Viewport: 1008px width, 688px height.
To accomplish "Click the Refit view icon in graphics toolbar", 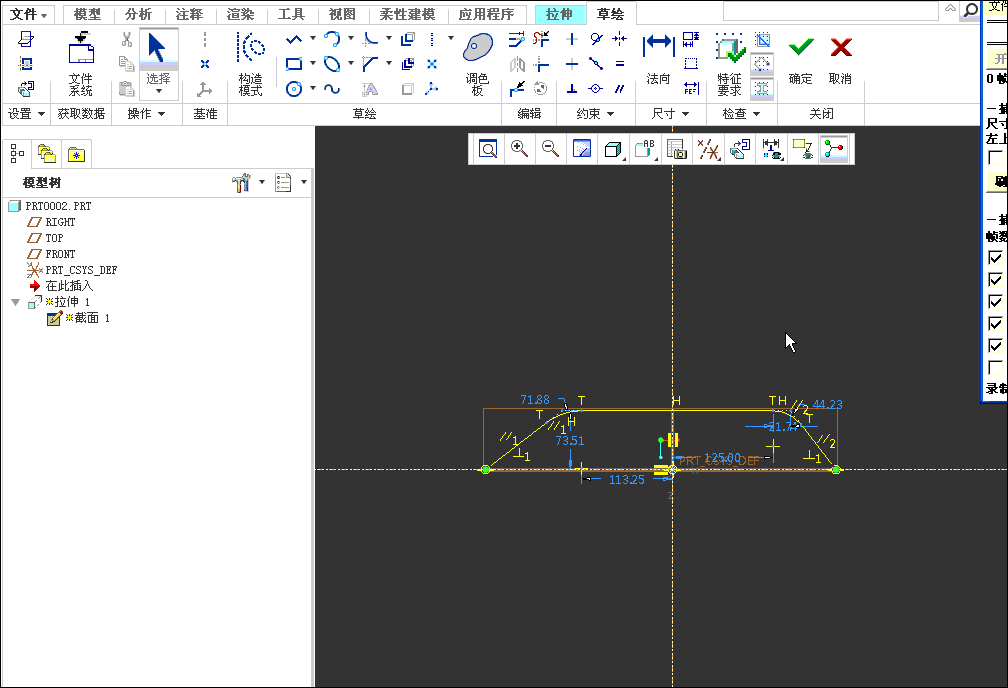I will click(489, 149).
